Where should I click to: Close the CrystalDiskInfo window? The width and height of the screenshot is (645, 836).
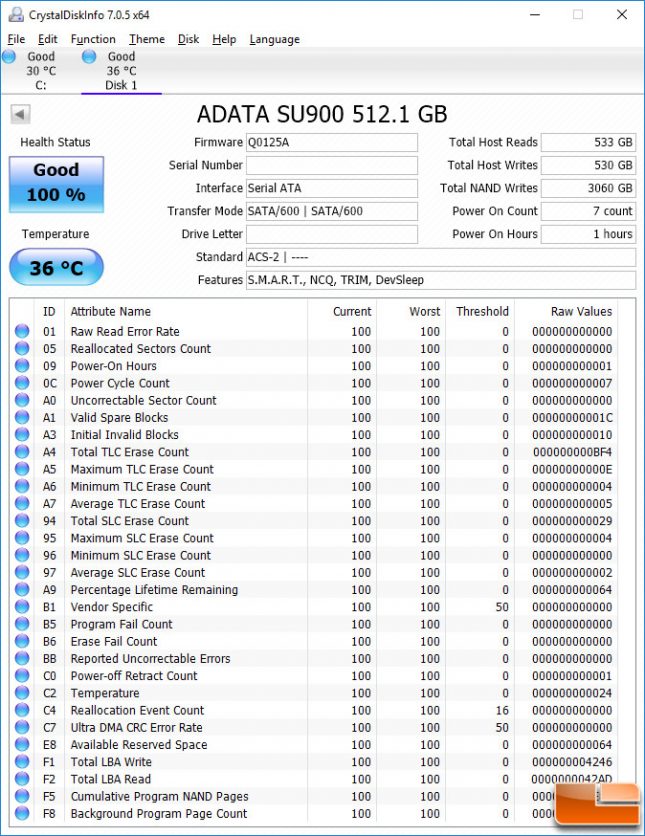(x=622, y=14)
